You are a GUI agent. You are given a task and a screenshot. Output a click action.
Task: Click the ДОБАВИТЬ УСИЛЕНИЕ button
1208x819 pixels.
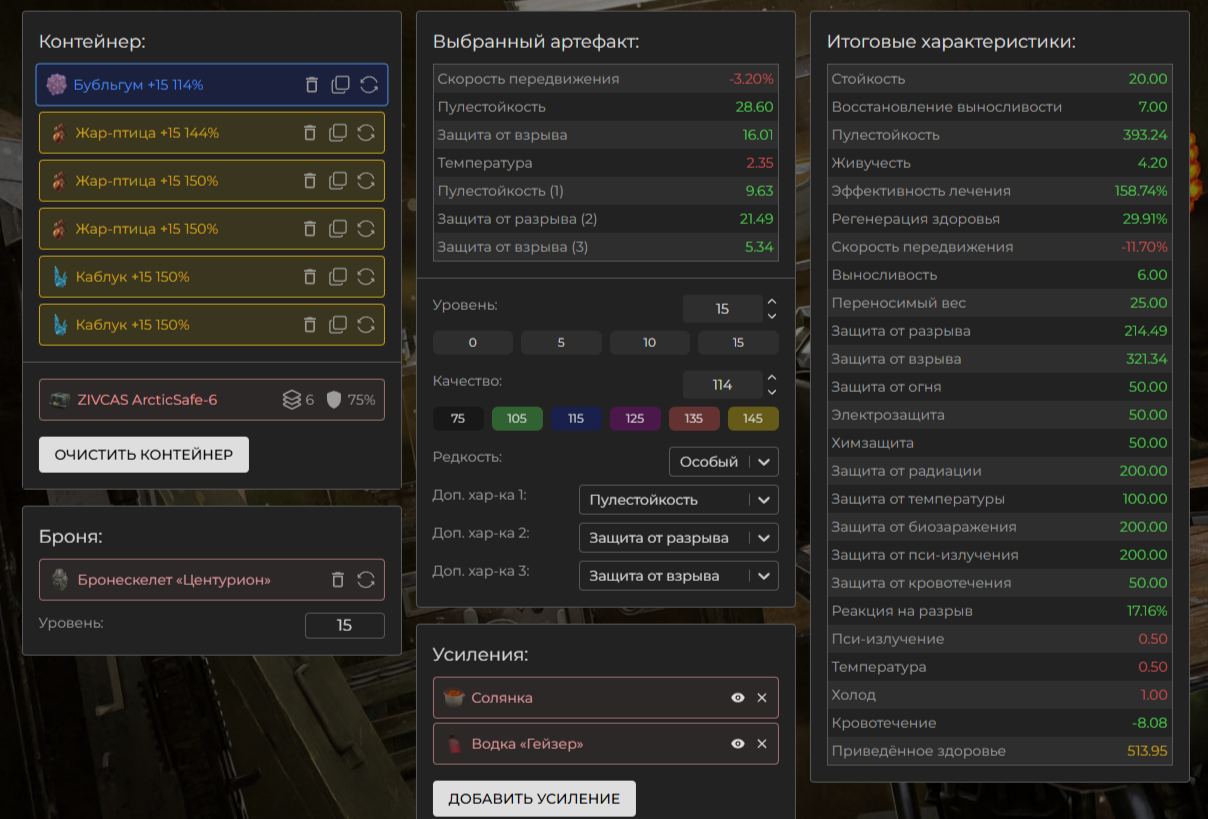point(534,799)
